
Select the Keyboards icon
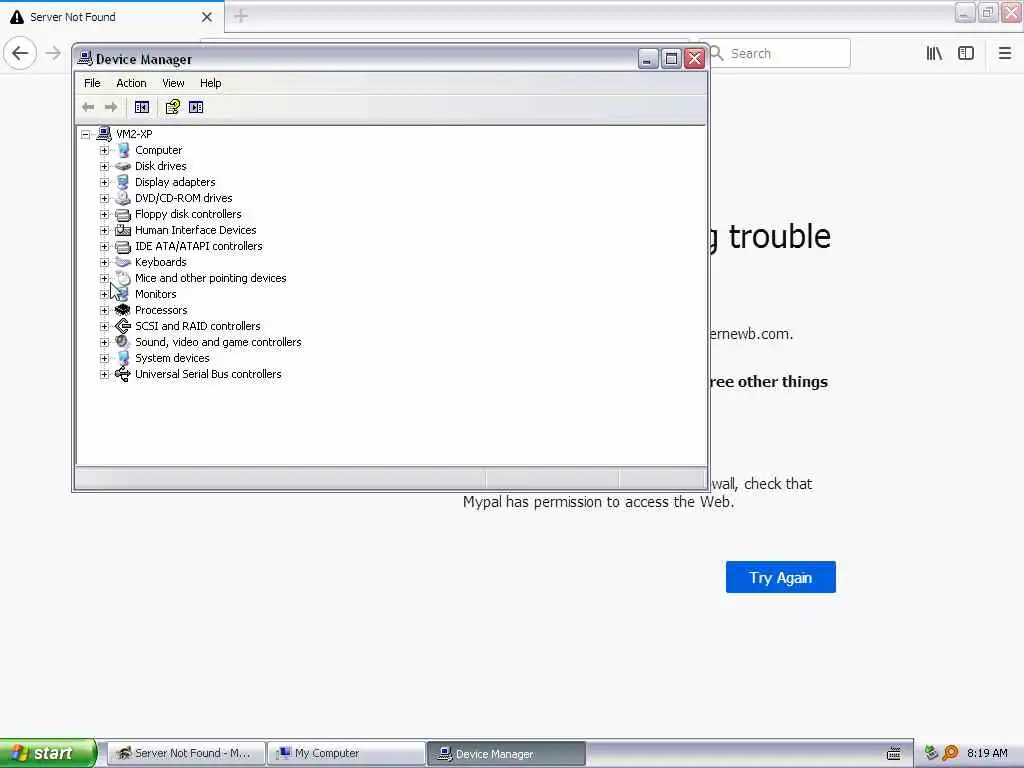click(123, 262)
